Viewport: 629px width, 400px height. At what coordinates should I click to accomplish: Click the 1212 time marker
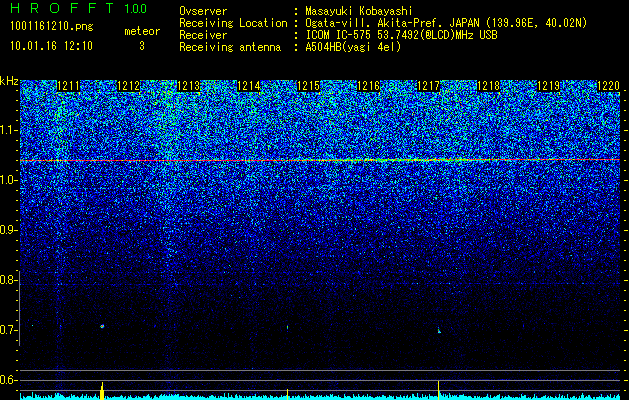[x=128, y=86]
